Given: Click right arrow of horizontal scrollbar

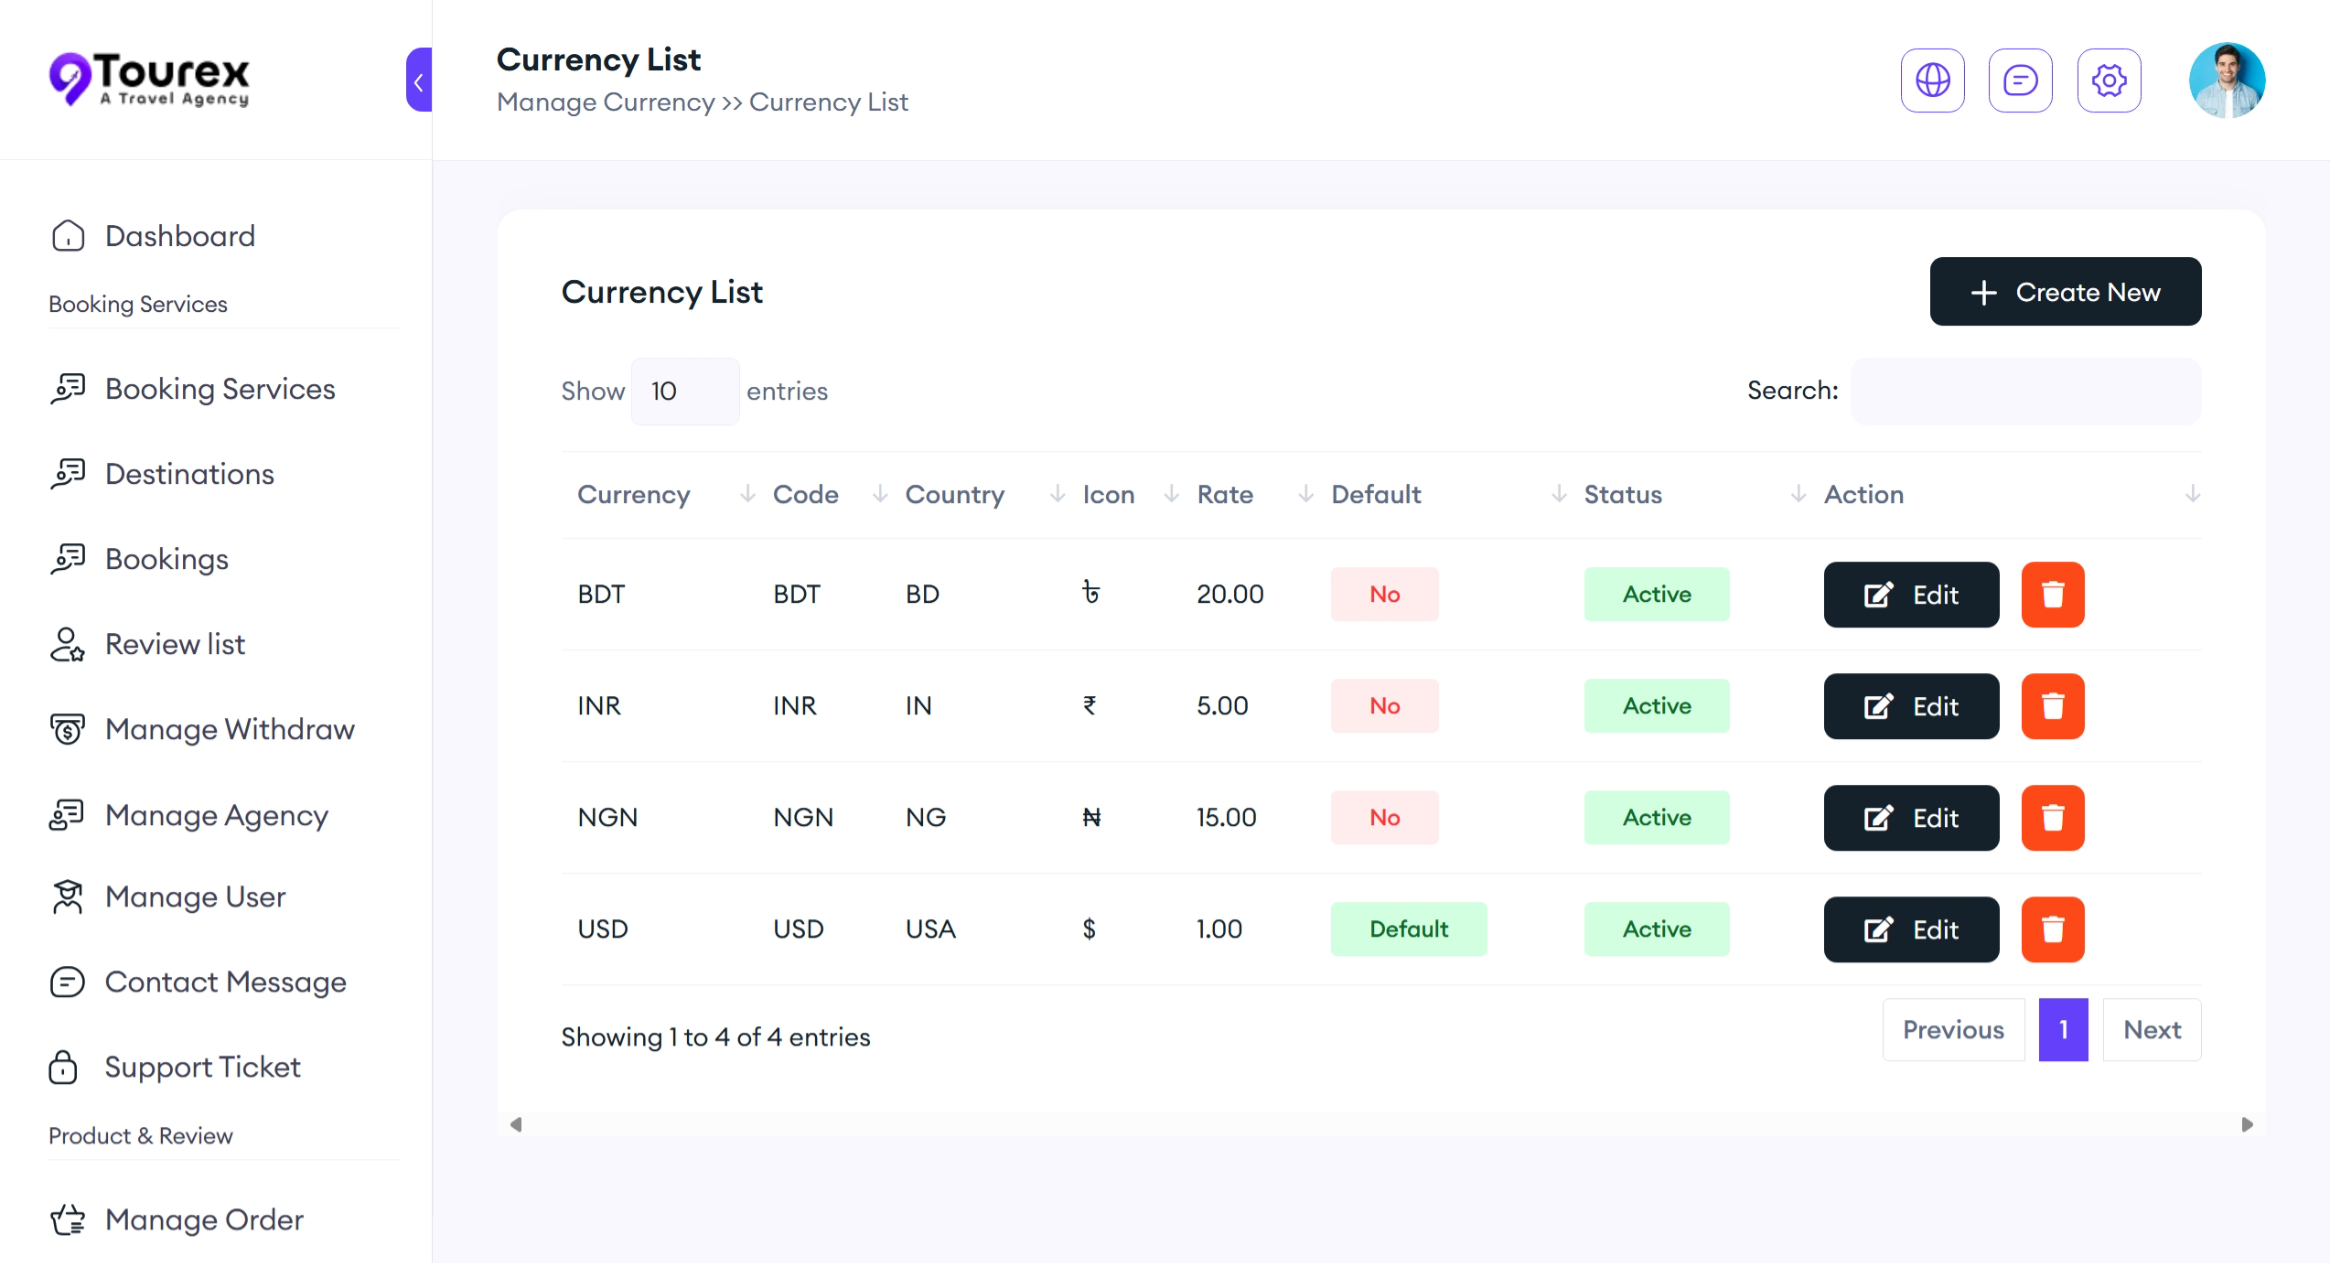Looking at the screenshot, I should click(2246, 1125).
